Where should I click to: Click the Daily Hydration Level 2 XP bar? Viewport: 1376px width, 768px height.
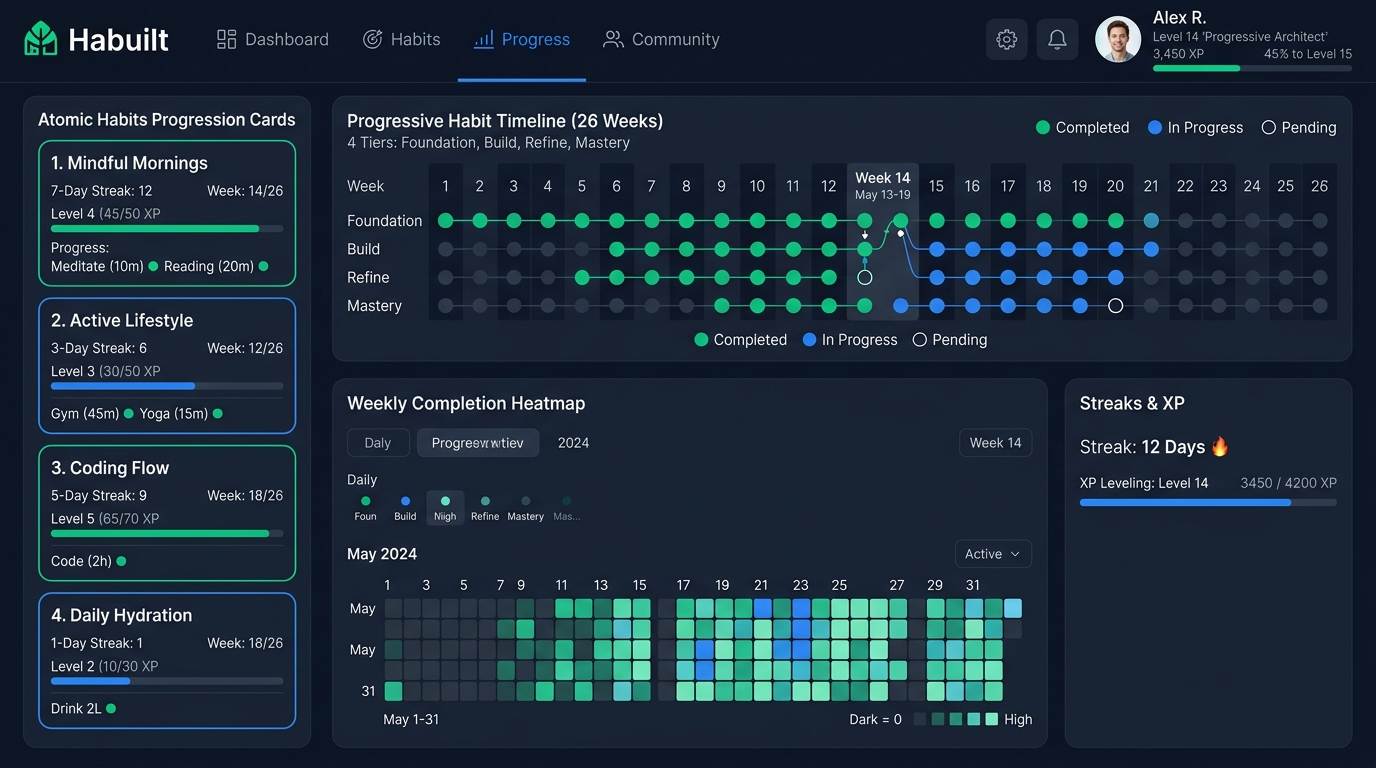click(167, 681)
